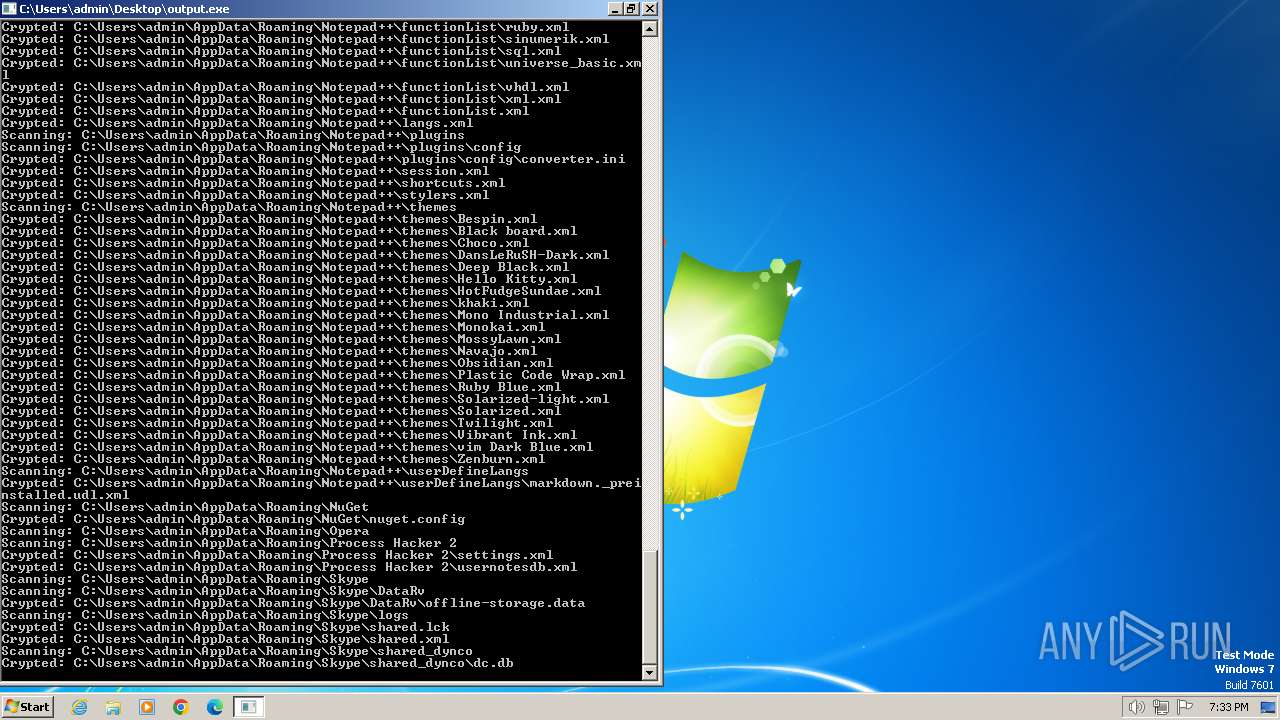Click the 7:33 PM system clock

(1228, 707)
